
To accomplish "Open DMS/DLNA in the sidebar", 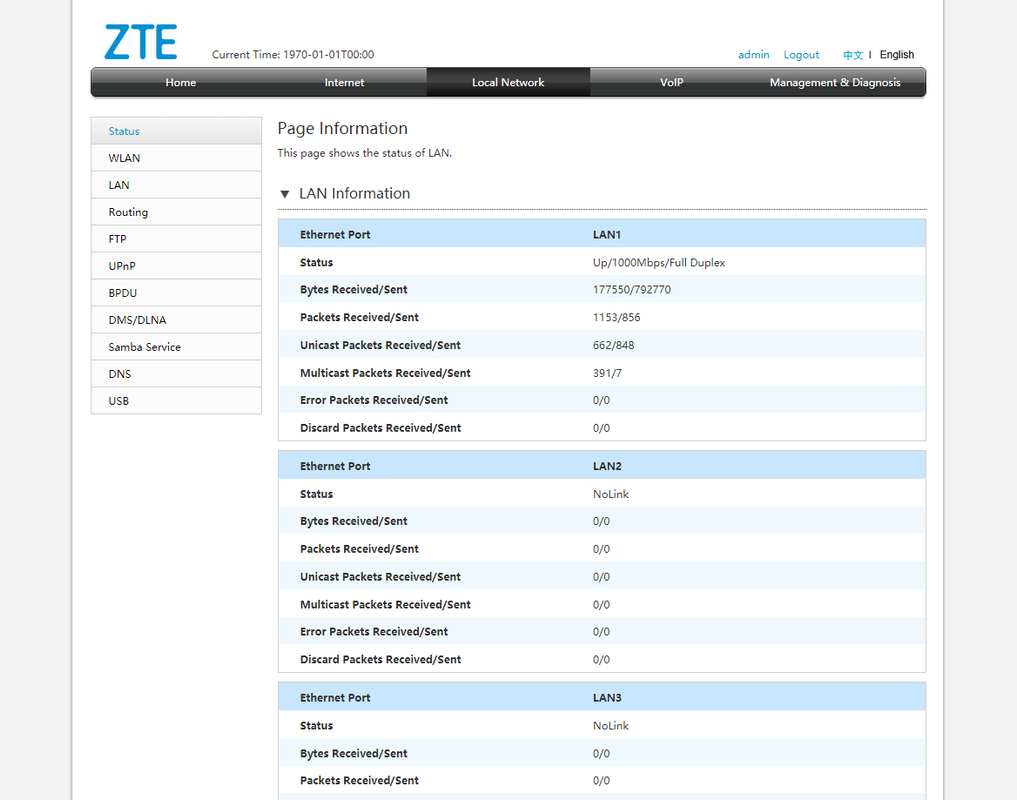I will click(176, 320).
